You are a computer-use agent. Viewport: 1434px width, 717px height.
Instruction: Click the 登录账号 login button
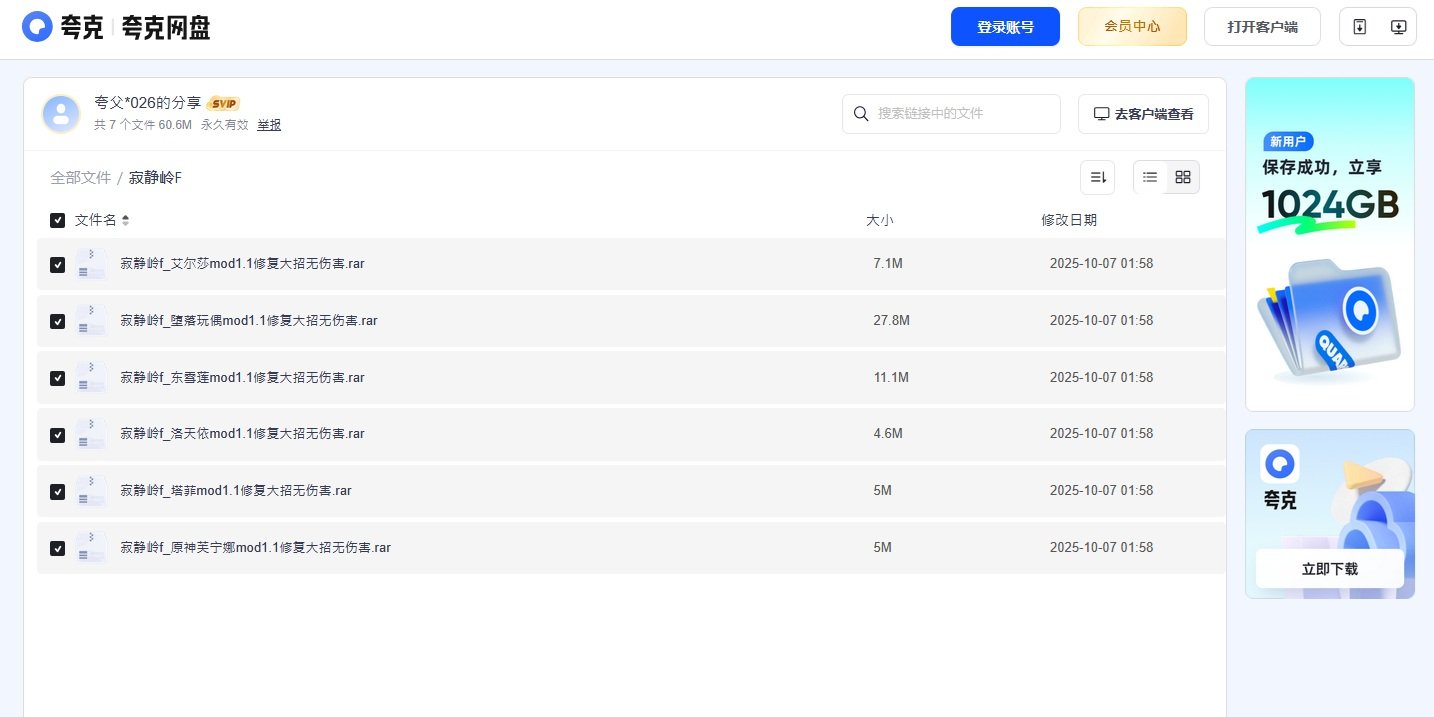click(1005, 27)
